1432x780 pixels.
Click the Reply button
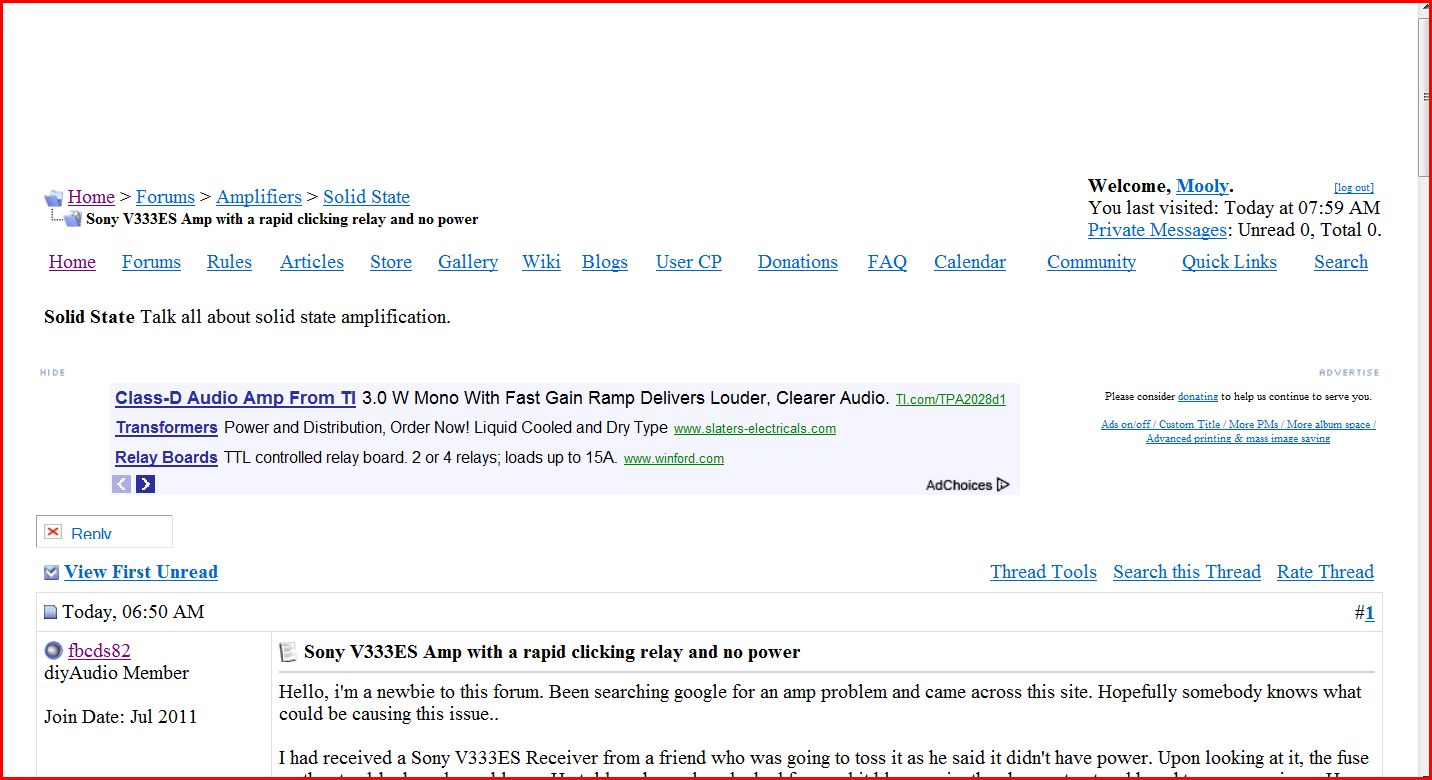pos(104,532)
